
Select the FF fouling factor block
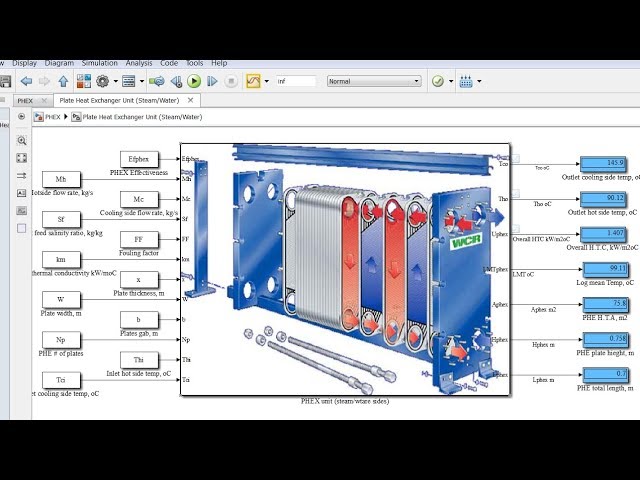click(139, 239)
